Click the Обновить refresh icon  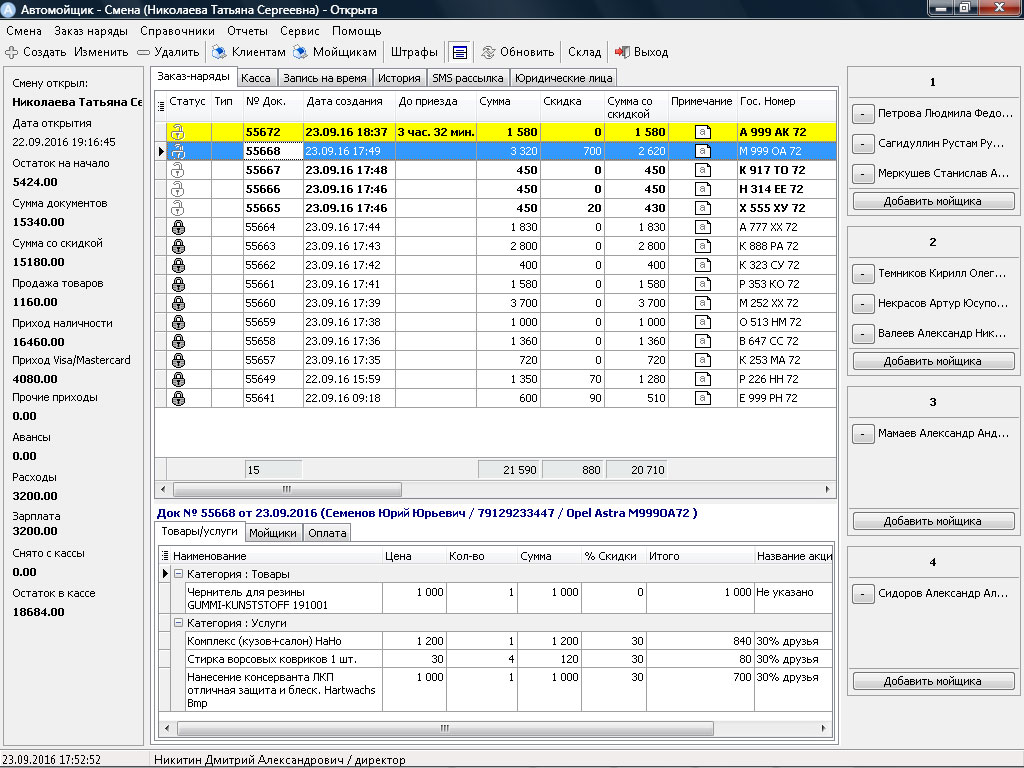coord(488,52)
